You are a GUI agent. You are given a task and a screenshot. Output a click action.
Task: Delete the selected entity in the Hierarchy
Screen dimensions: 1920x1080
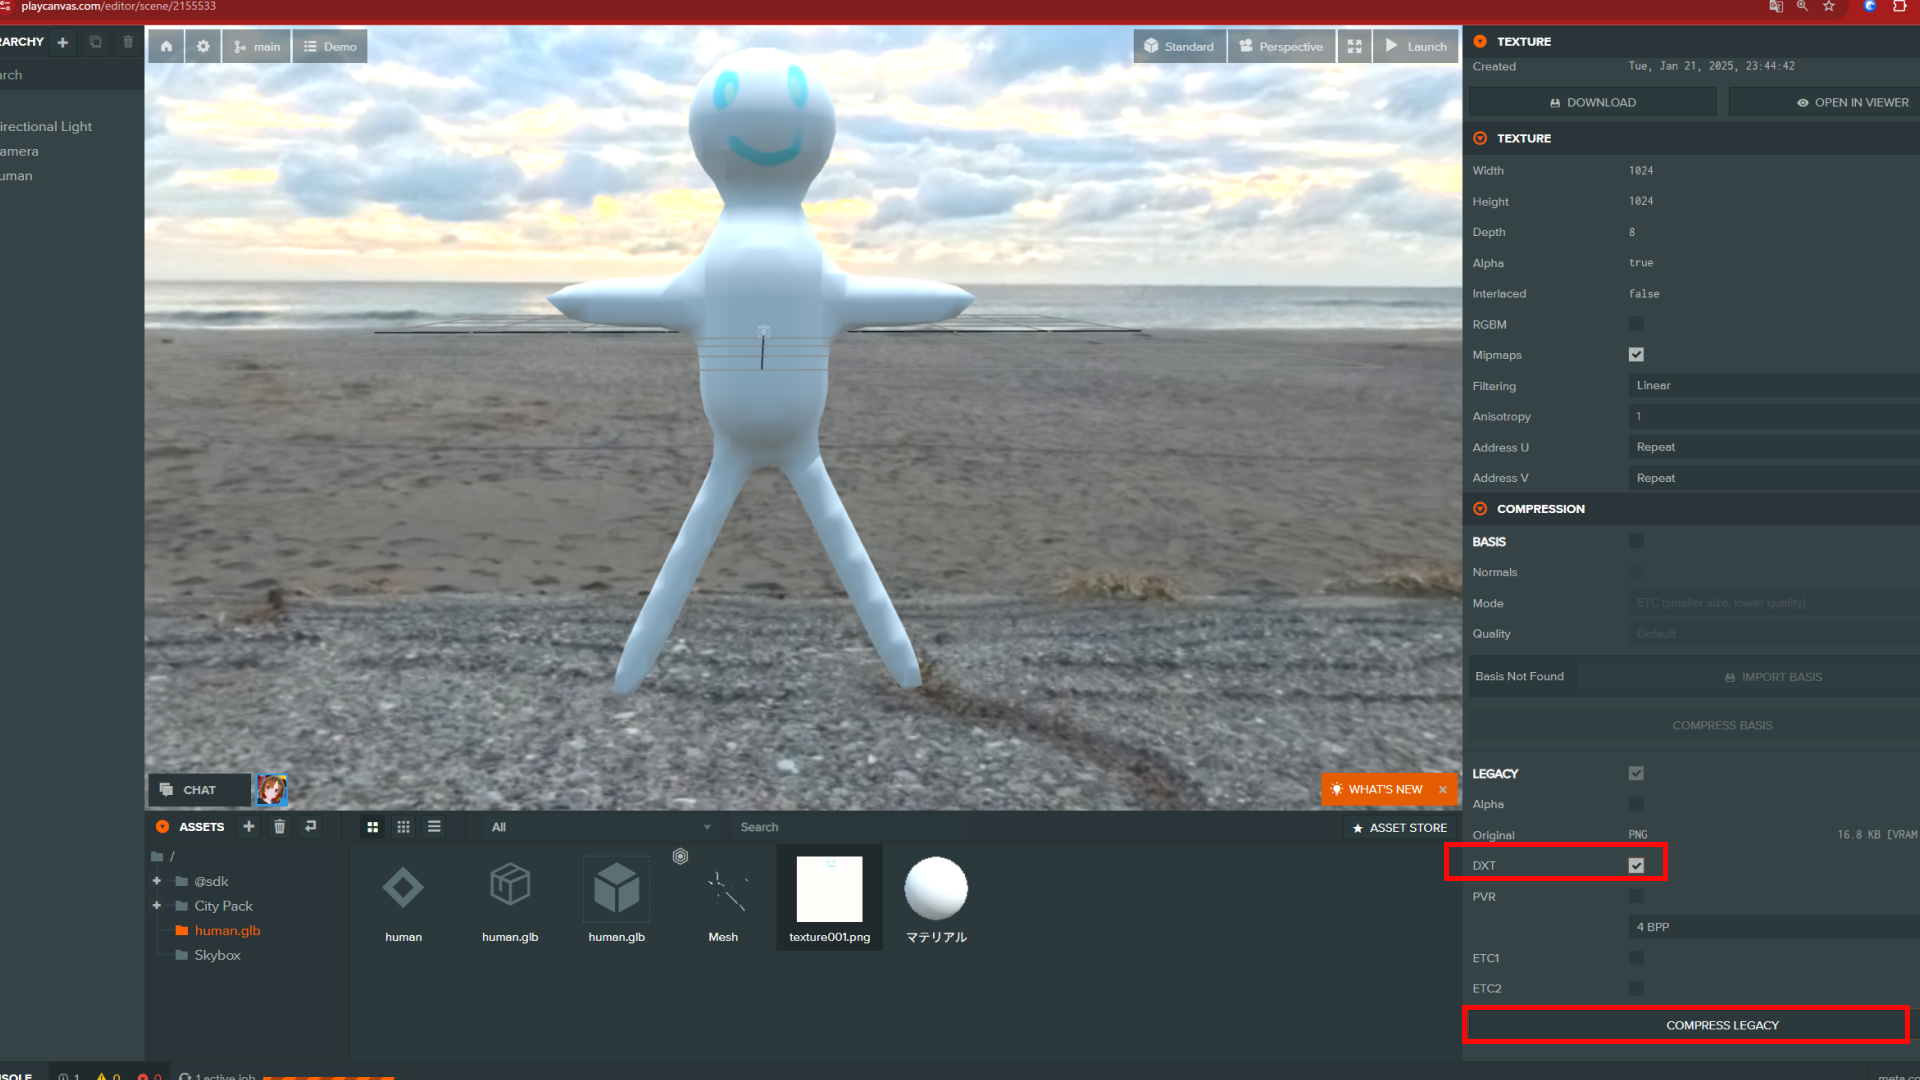point(128,42)
